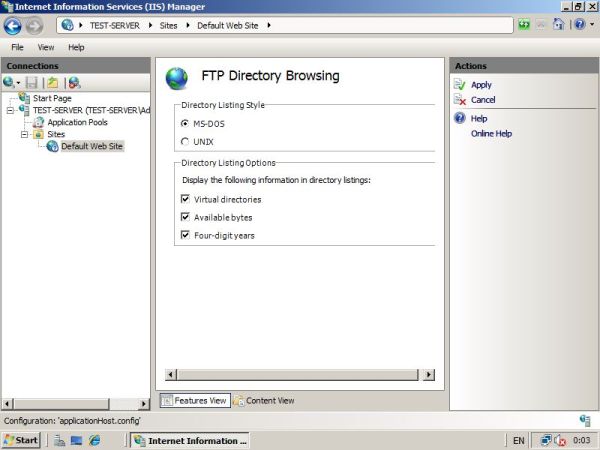Click the Up folder icon in Connections toolbar

[53, 82]
